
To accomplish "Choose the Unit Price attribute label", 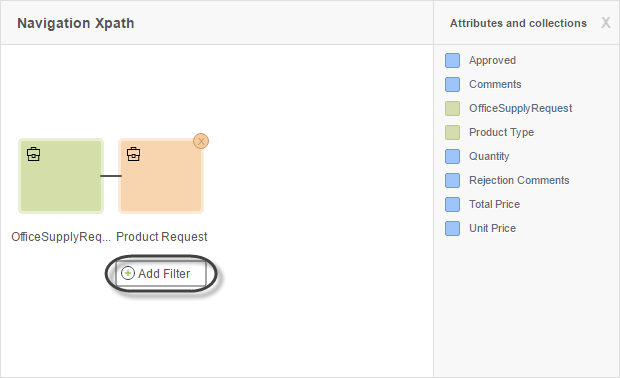I will click(492, 228).
